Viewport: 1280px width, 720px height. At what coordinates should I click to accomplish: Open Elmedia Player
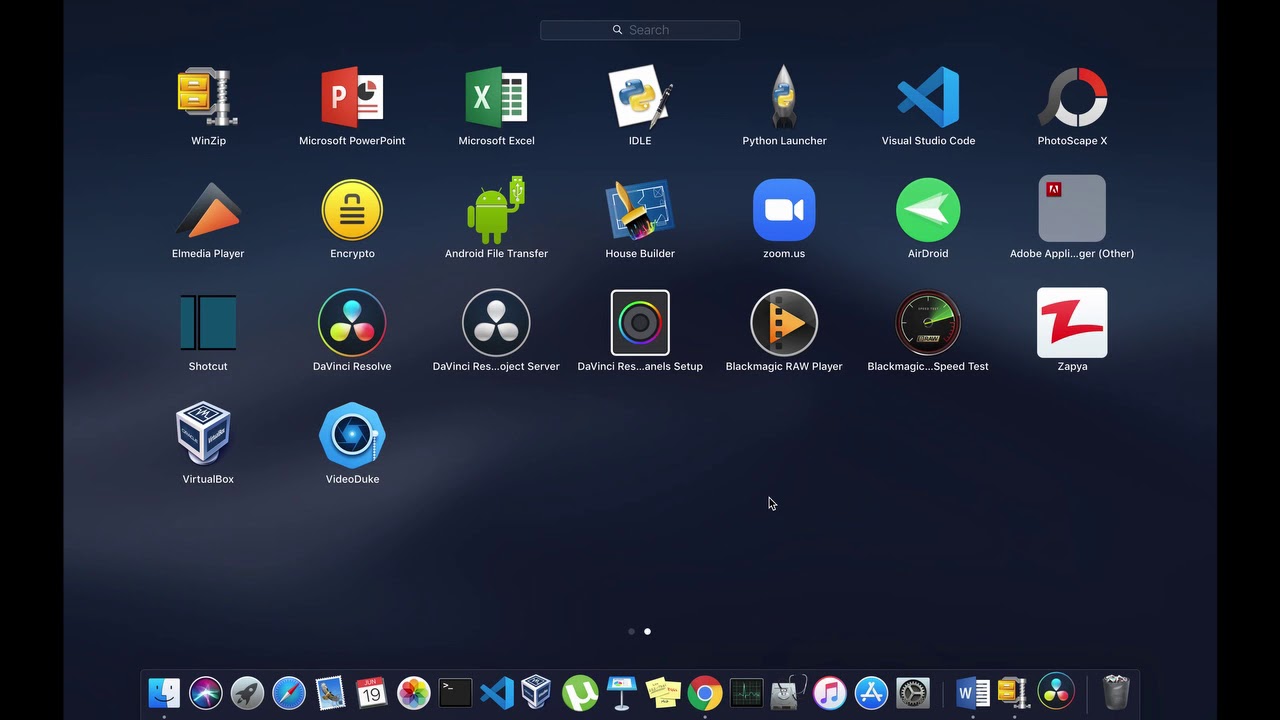point(208,210)
